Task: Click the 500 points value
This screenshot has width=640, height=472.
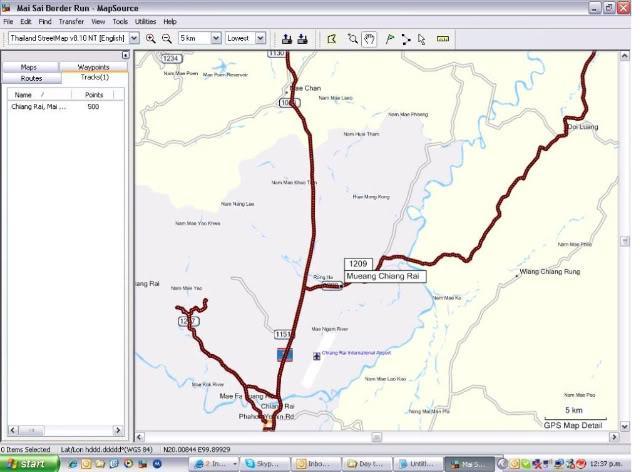Action: coord(93,107)
